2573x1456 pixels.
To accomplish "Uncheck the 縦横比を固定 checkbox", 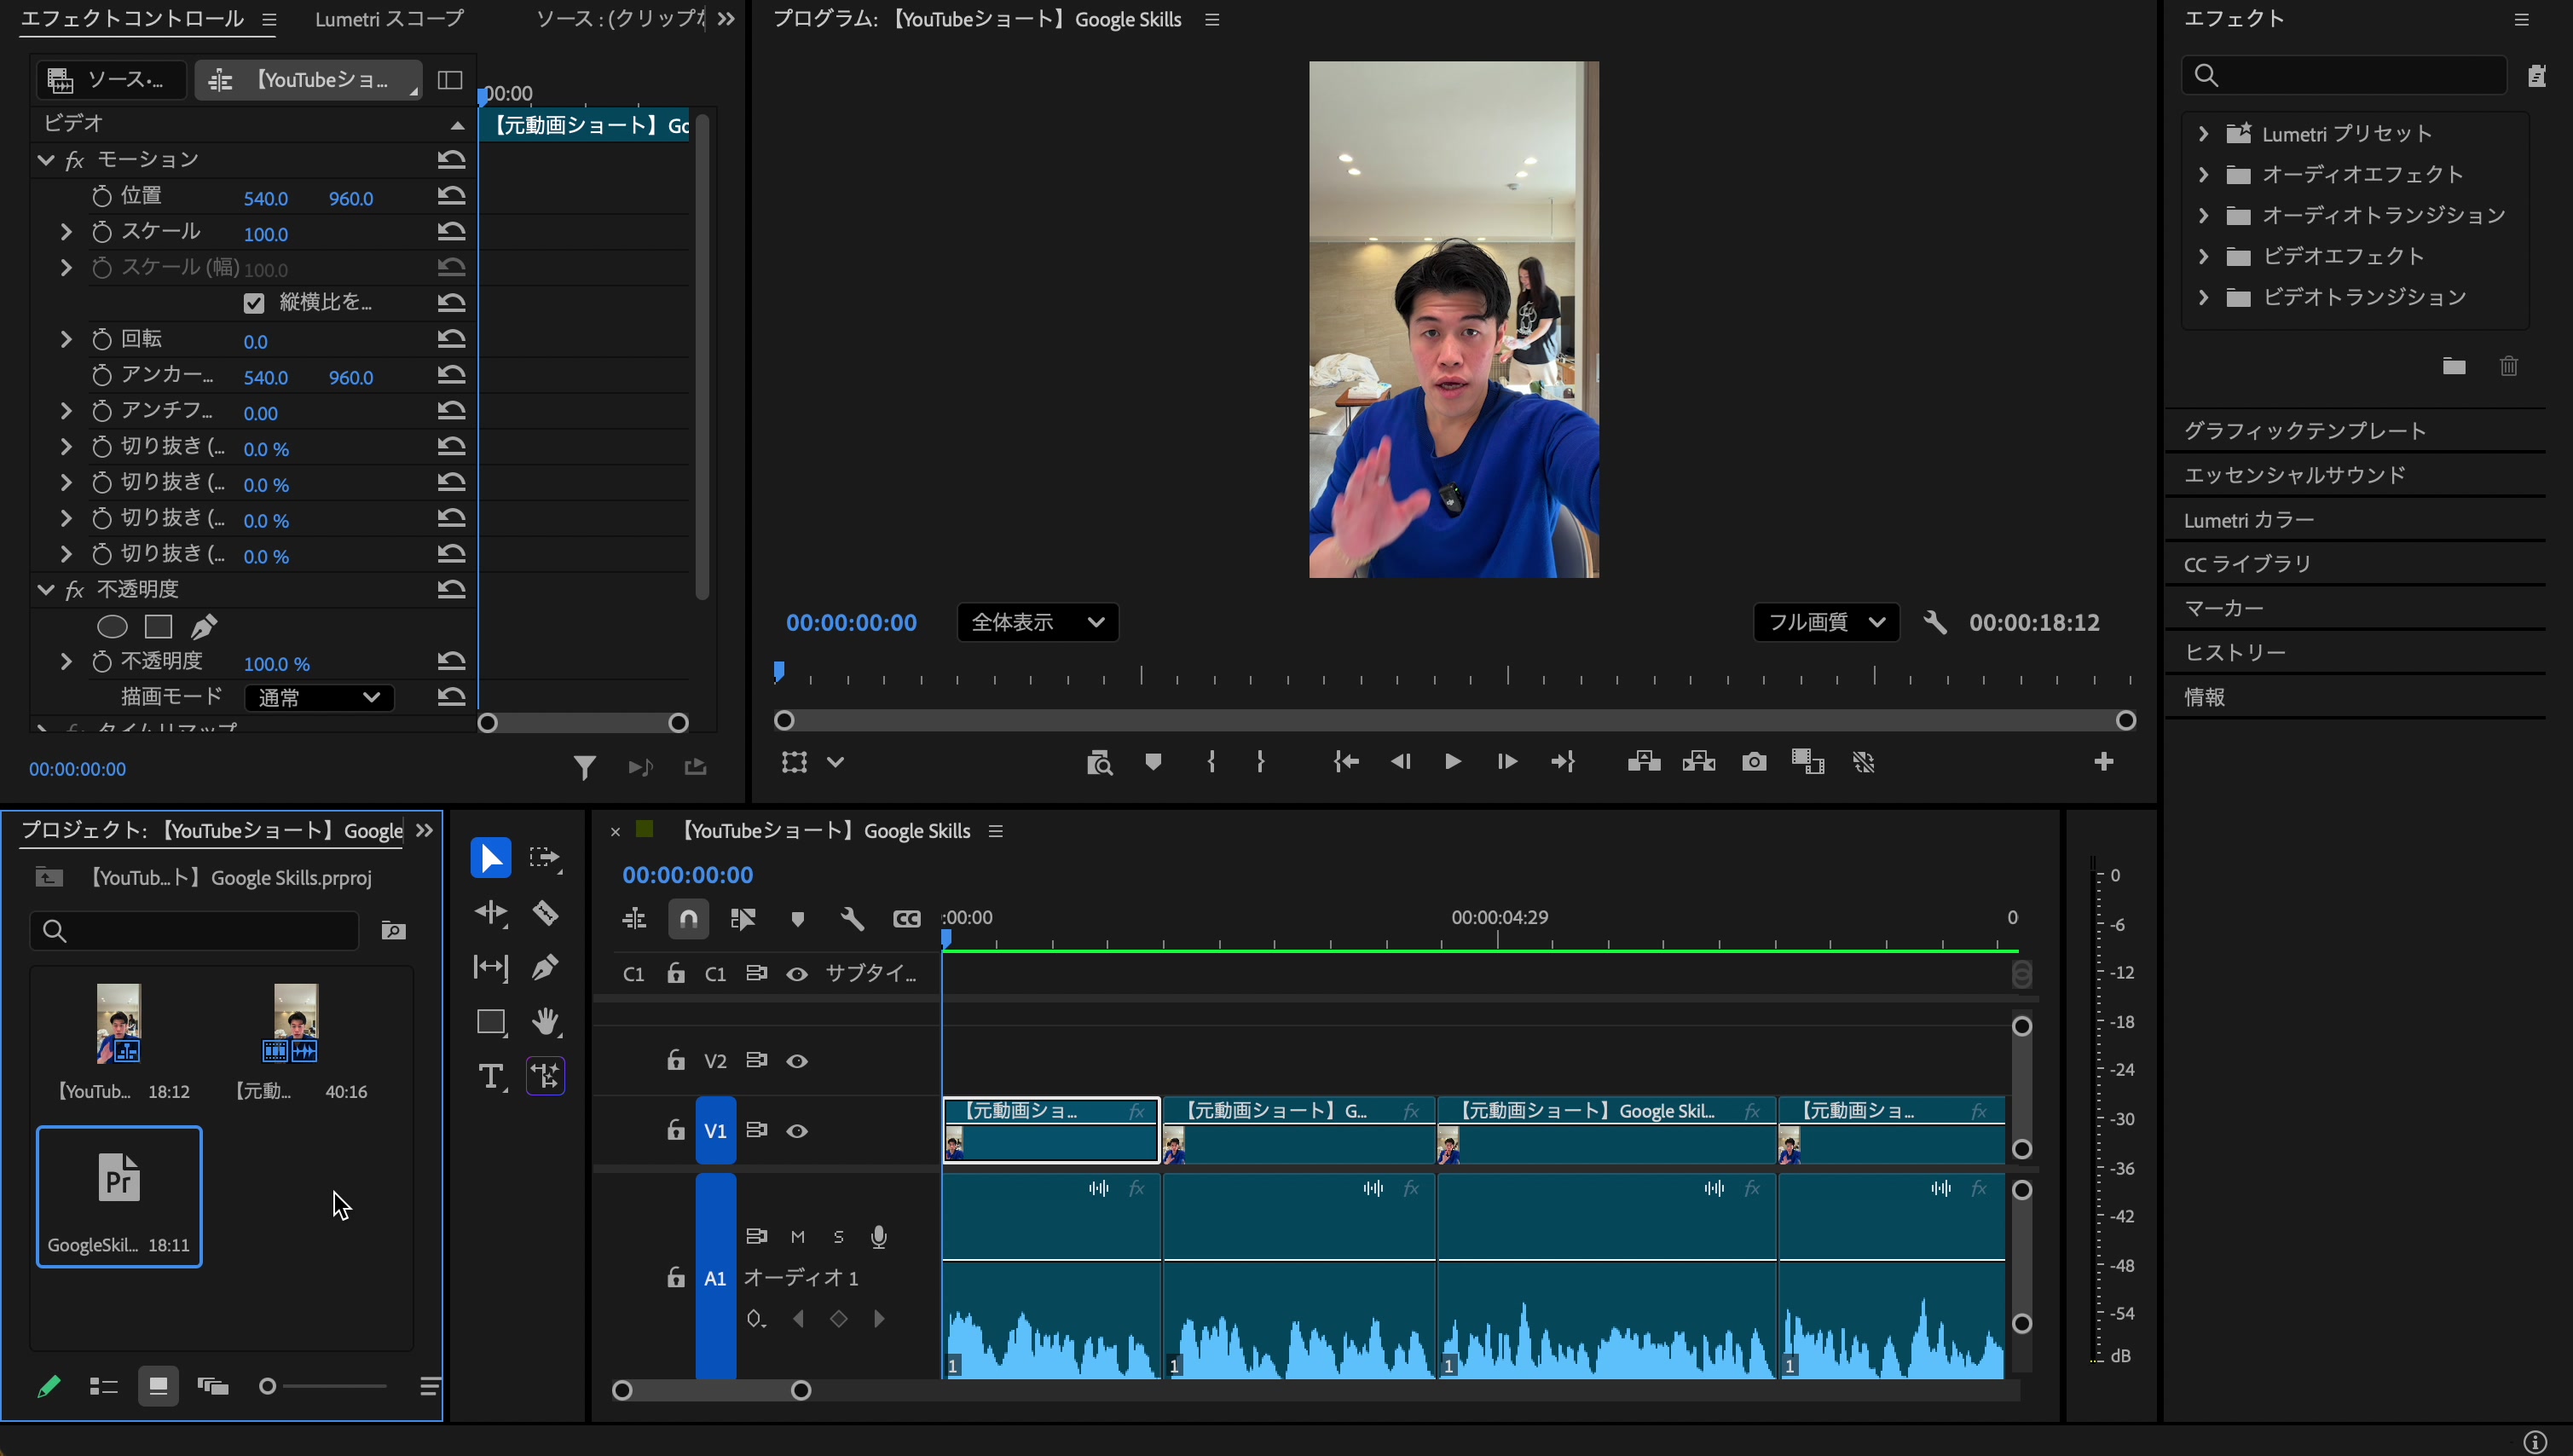I will click(254, 303).
